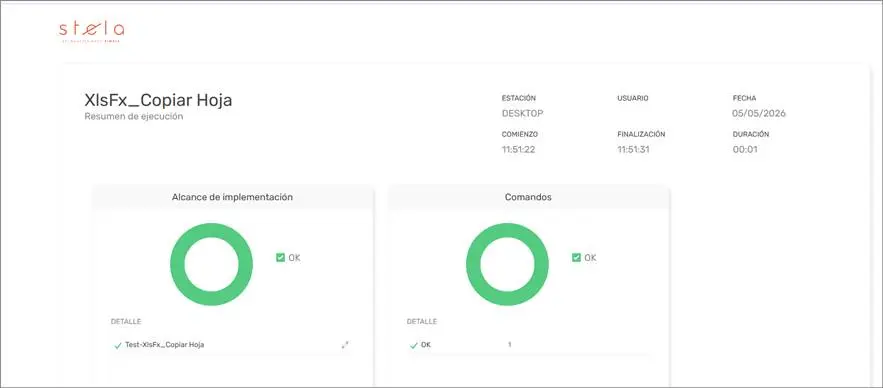The width and height of the screenshot is (883, 388).
Task: Expand the Test-XlsFx_Copiar Hoja detail row
Action: tap(345, 345)
